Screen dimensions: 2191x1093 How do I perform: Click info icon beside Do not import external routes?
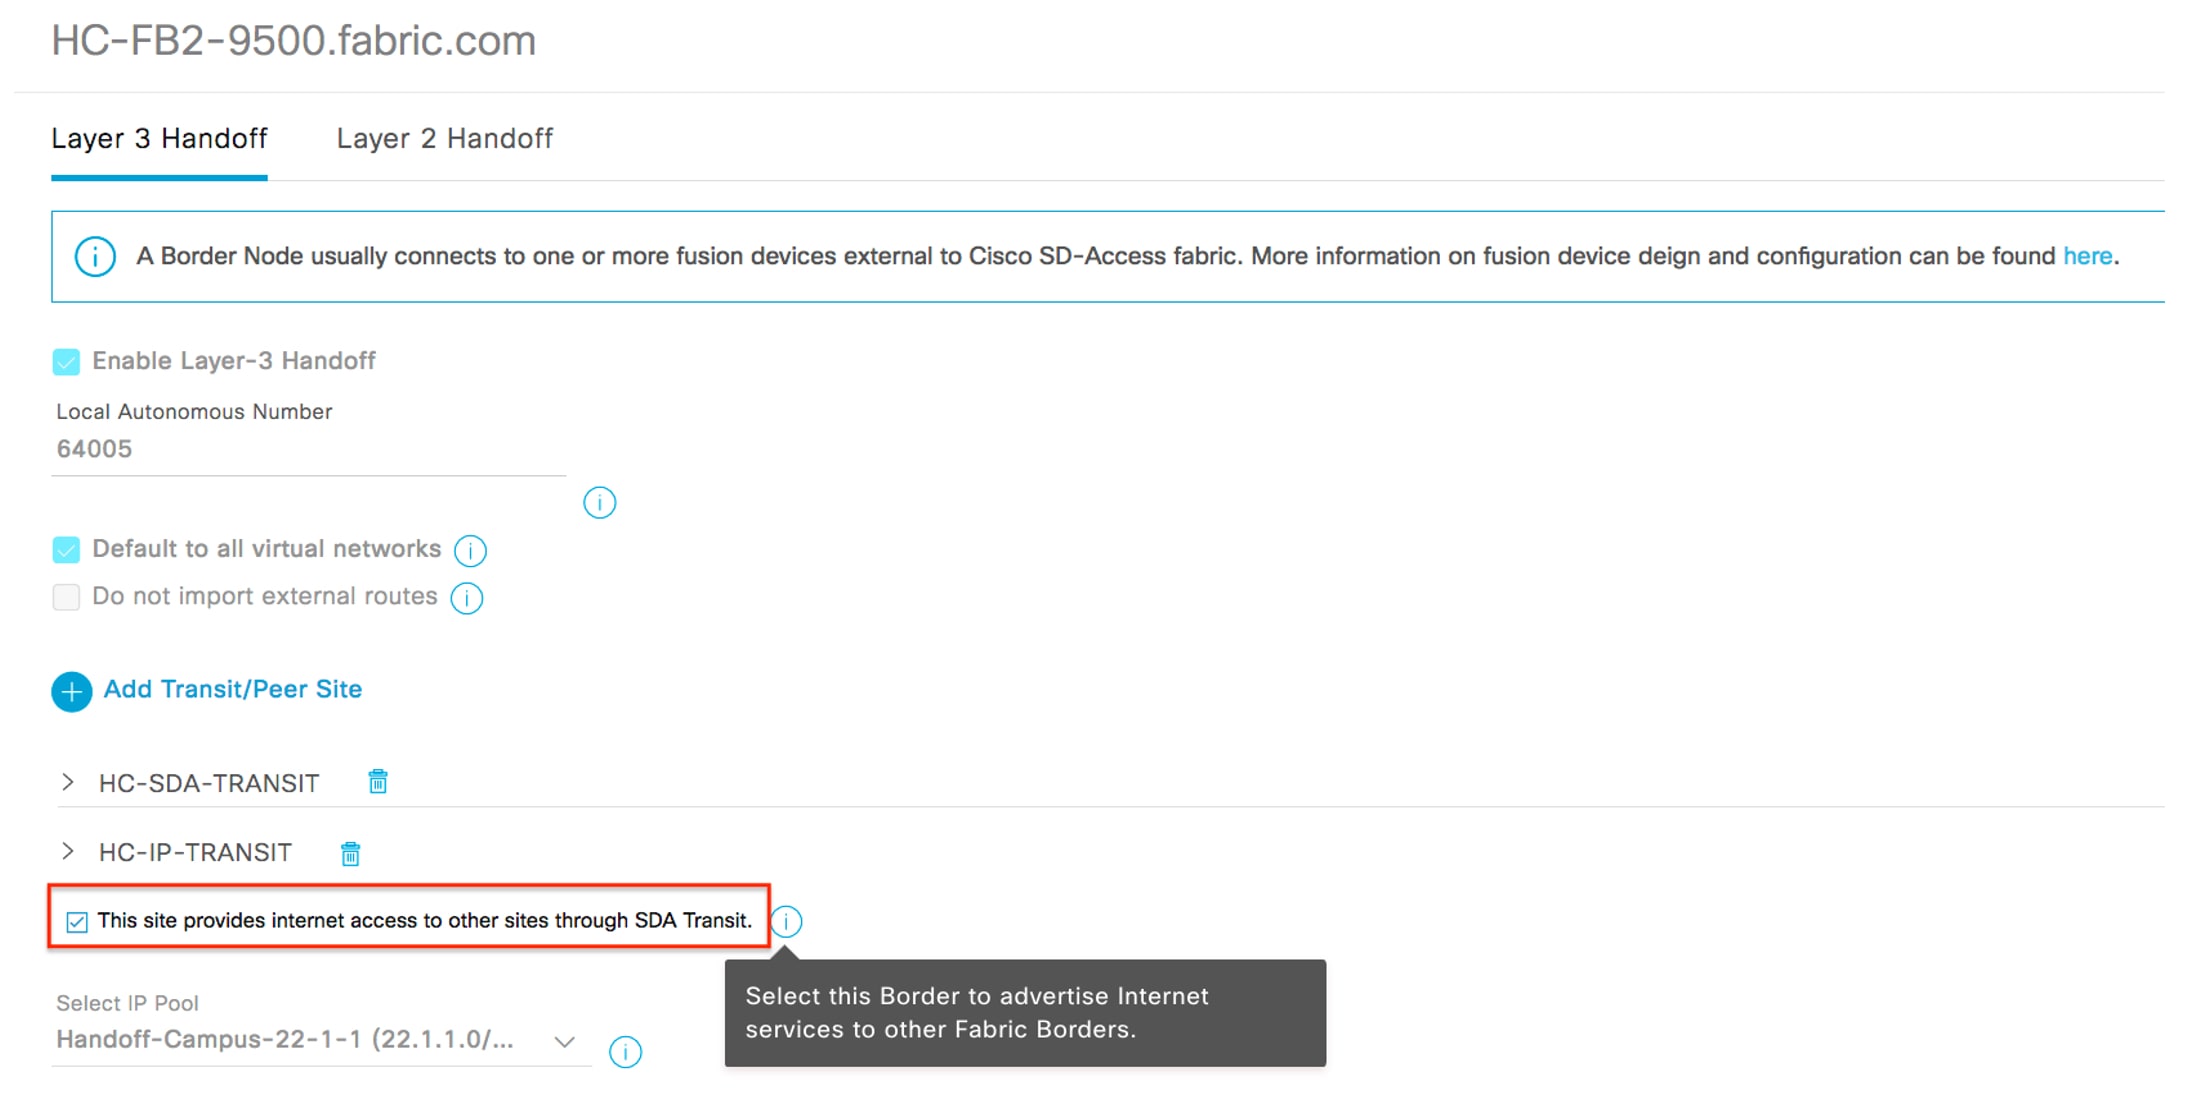[x=467, y=597]
